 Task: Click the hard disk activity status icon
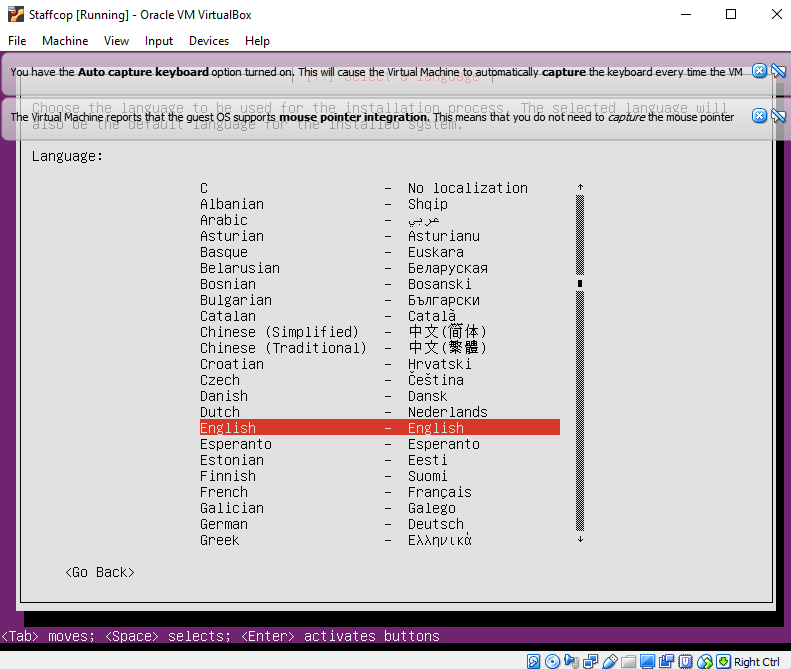click(533, 661)
